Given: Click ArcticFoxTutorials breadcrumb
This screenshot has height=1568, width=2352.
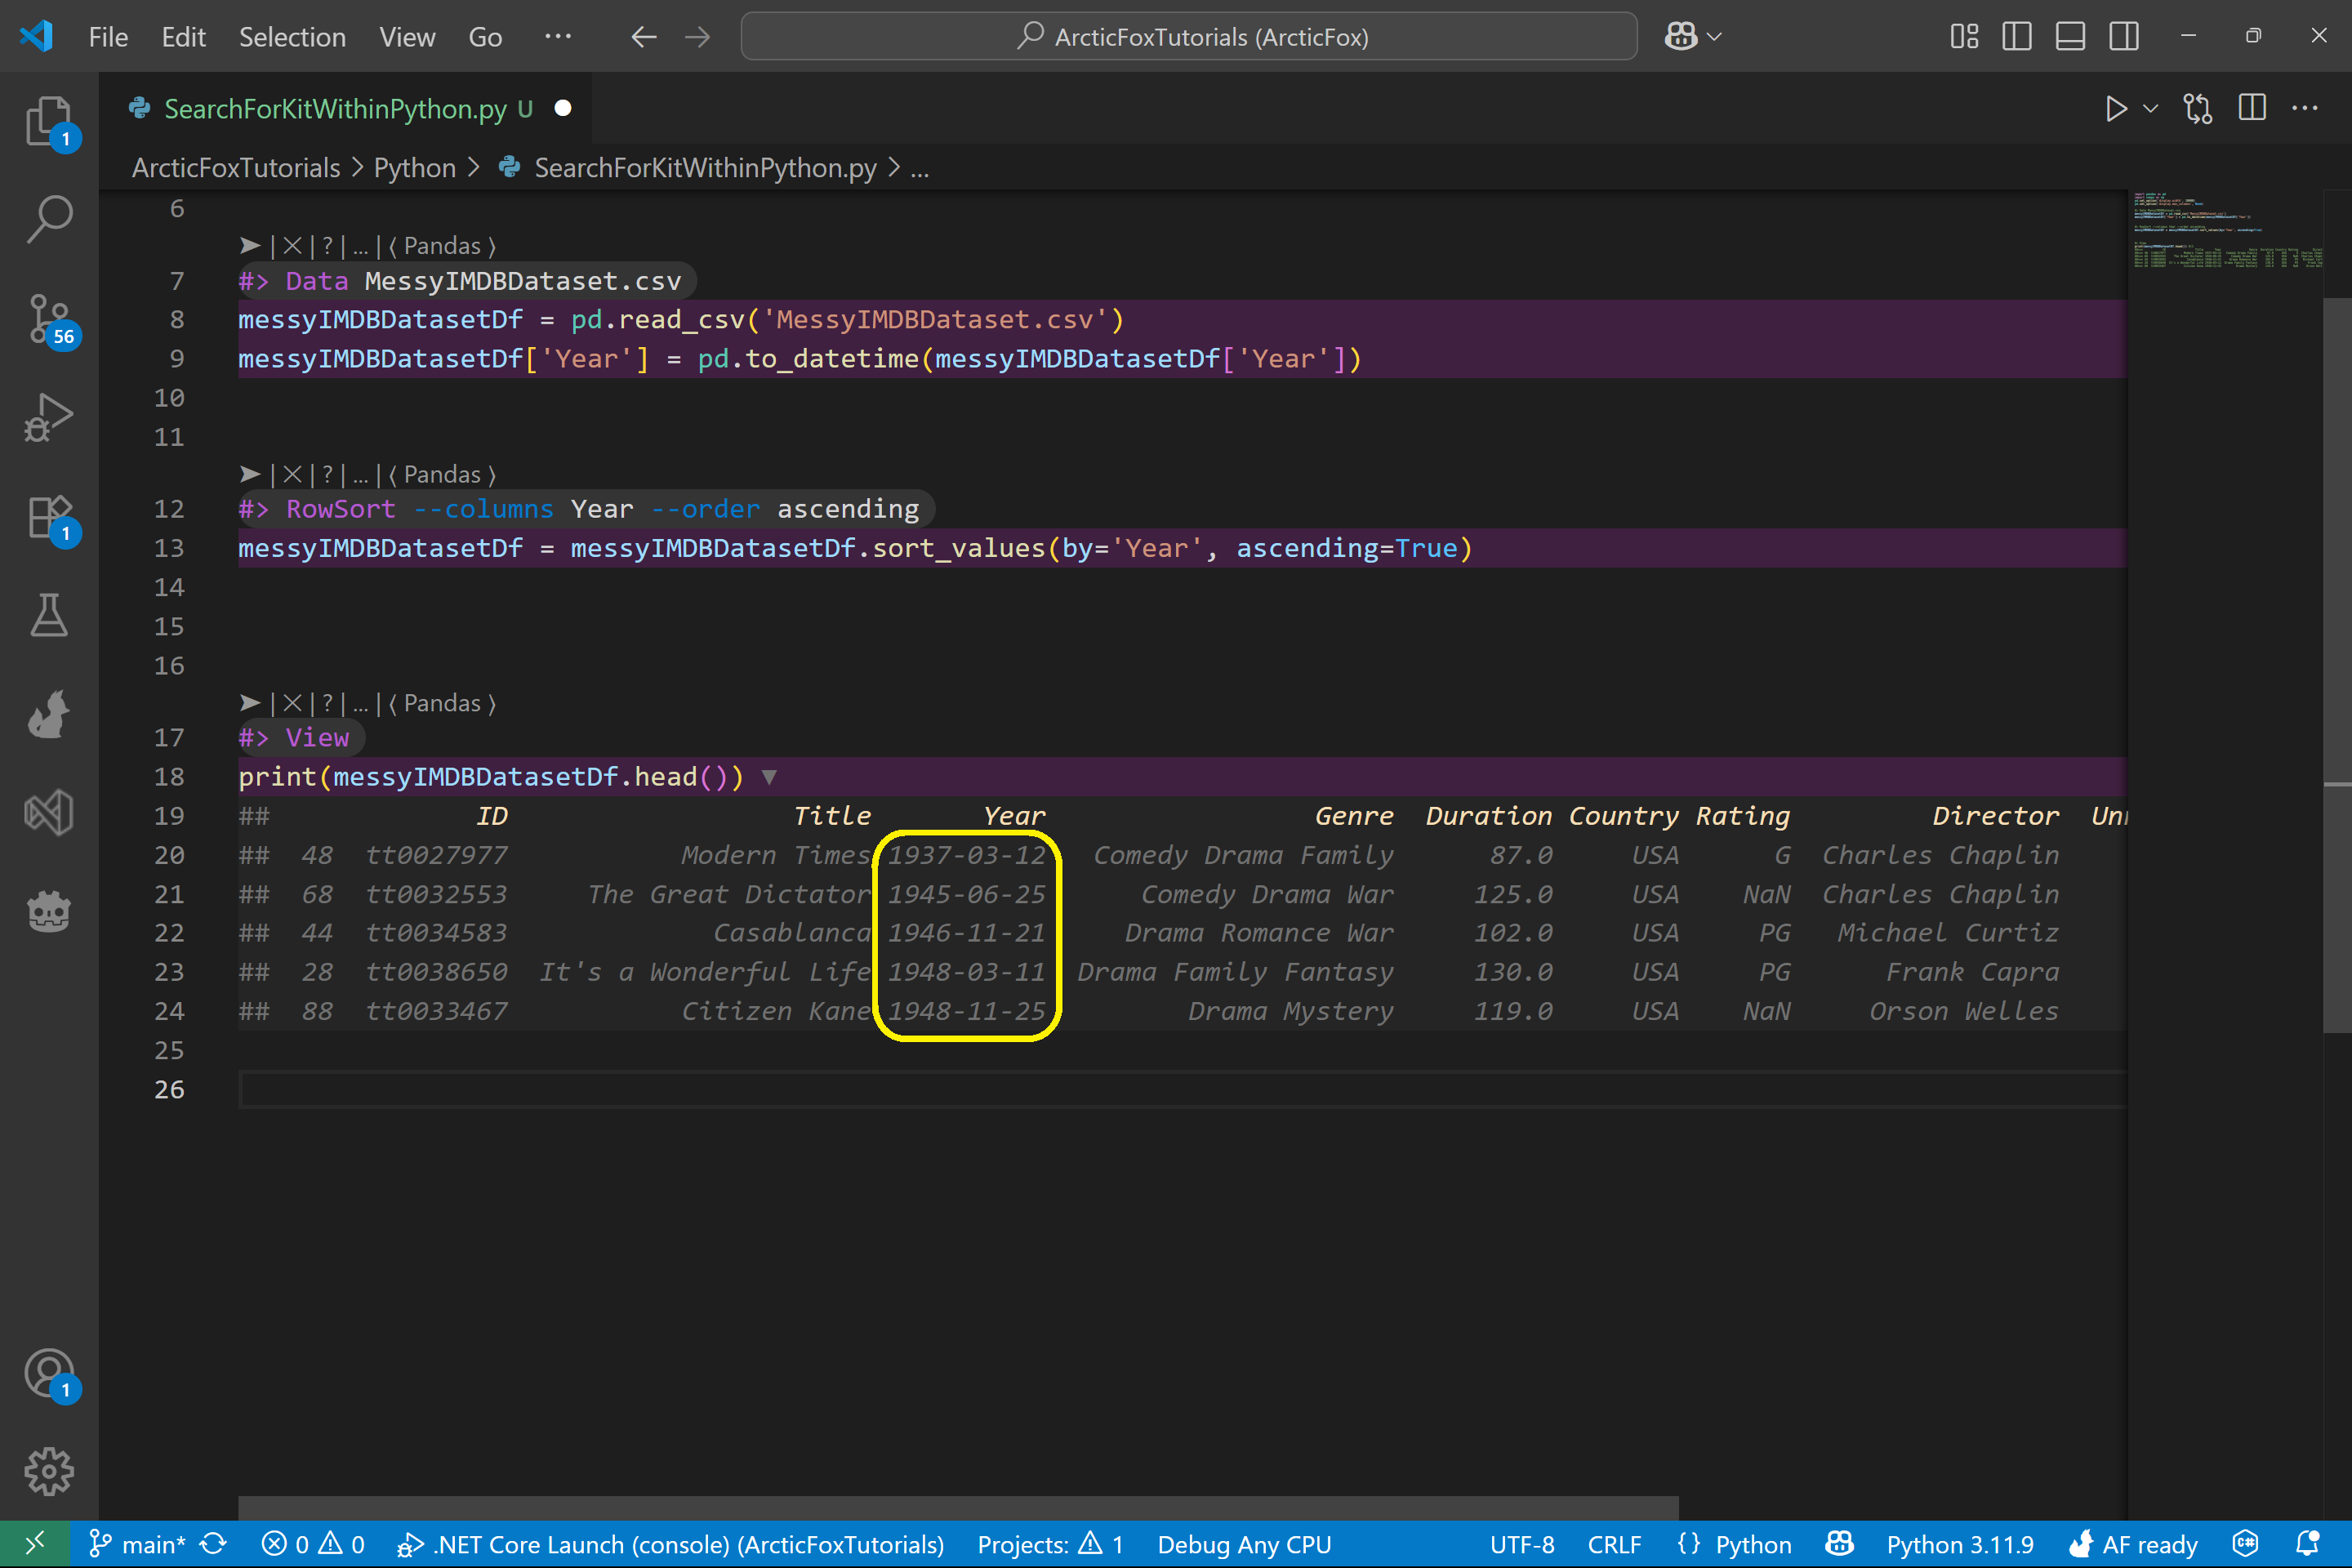Looking at the screenshot, I should tap(236, 168).
